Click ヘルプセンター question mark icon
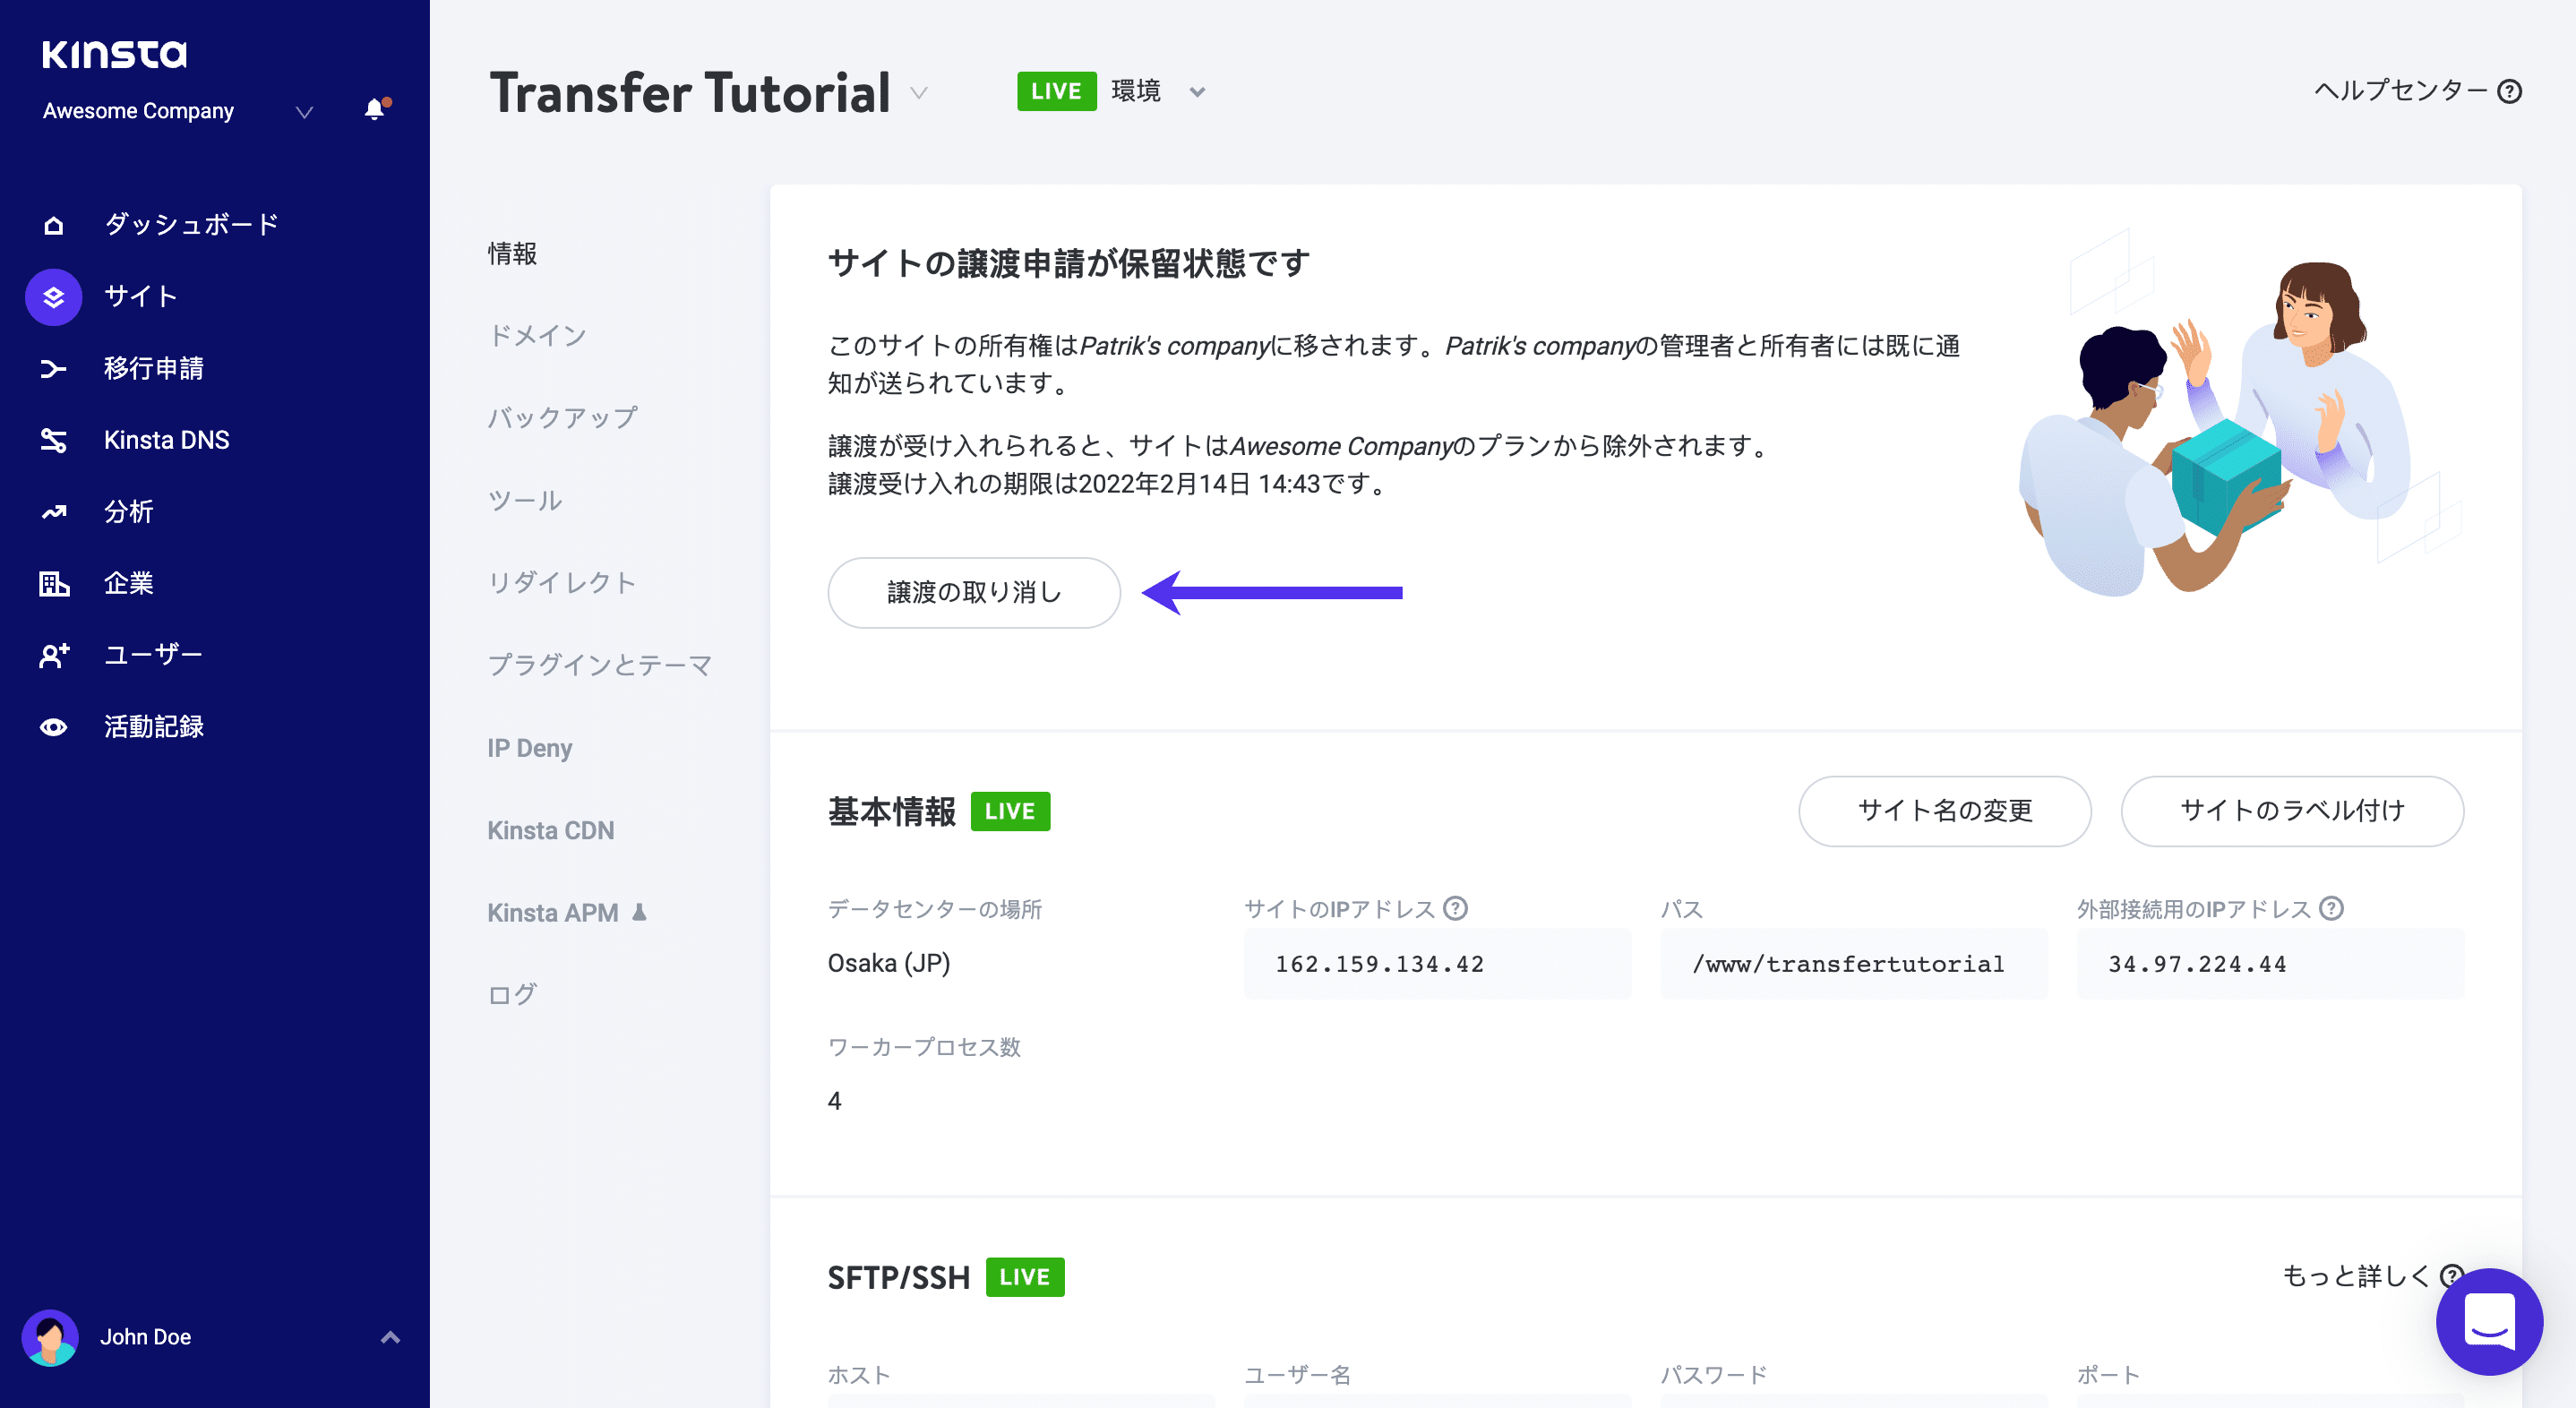The image size is (2576, 1408). 2509,92
